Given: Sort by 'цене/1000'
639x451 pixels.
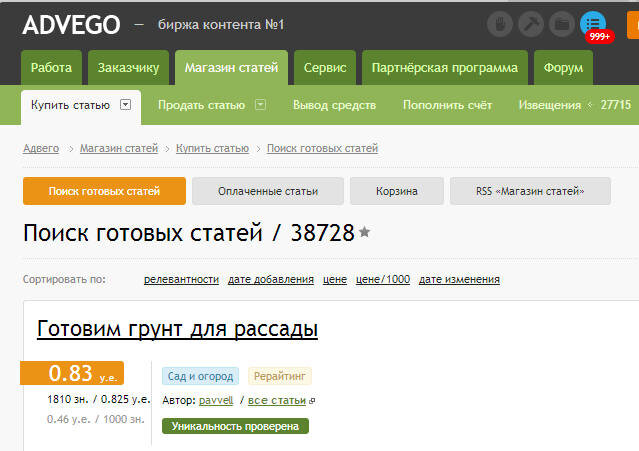Looking at the screenshot, I should pyautogui.click(x=383, y=279).
